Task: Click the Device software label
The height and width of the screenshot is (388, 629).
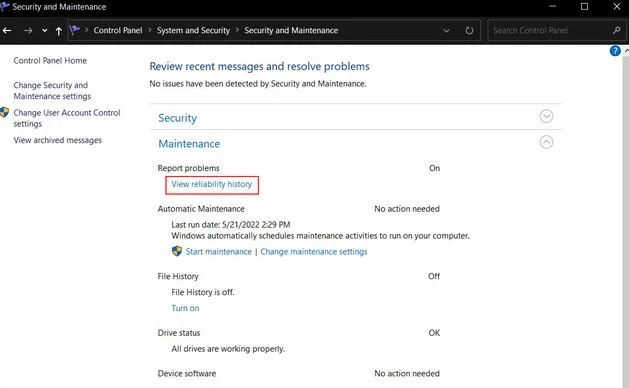Action: (187, 374)
